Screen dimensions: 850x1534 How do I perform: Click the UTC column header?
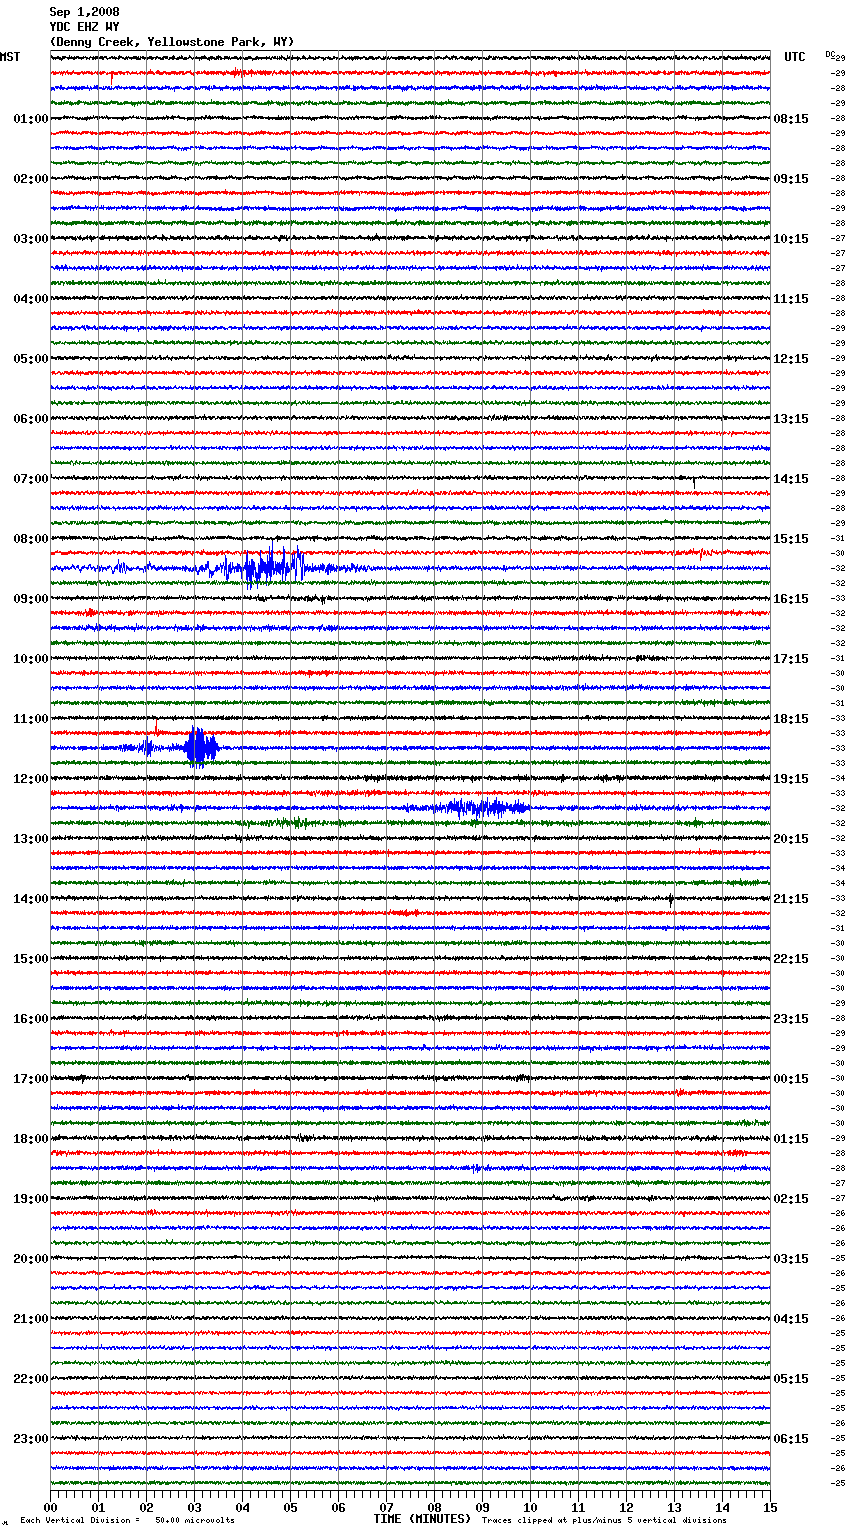pos(795,57)
